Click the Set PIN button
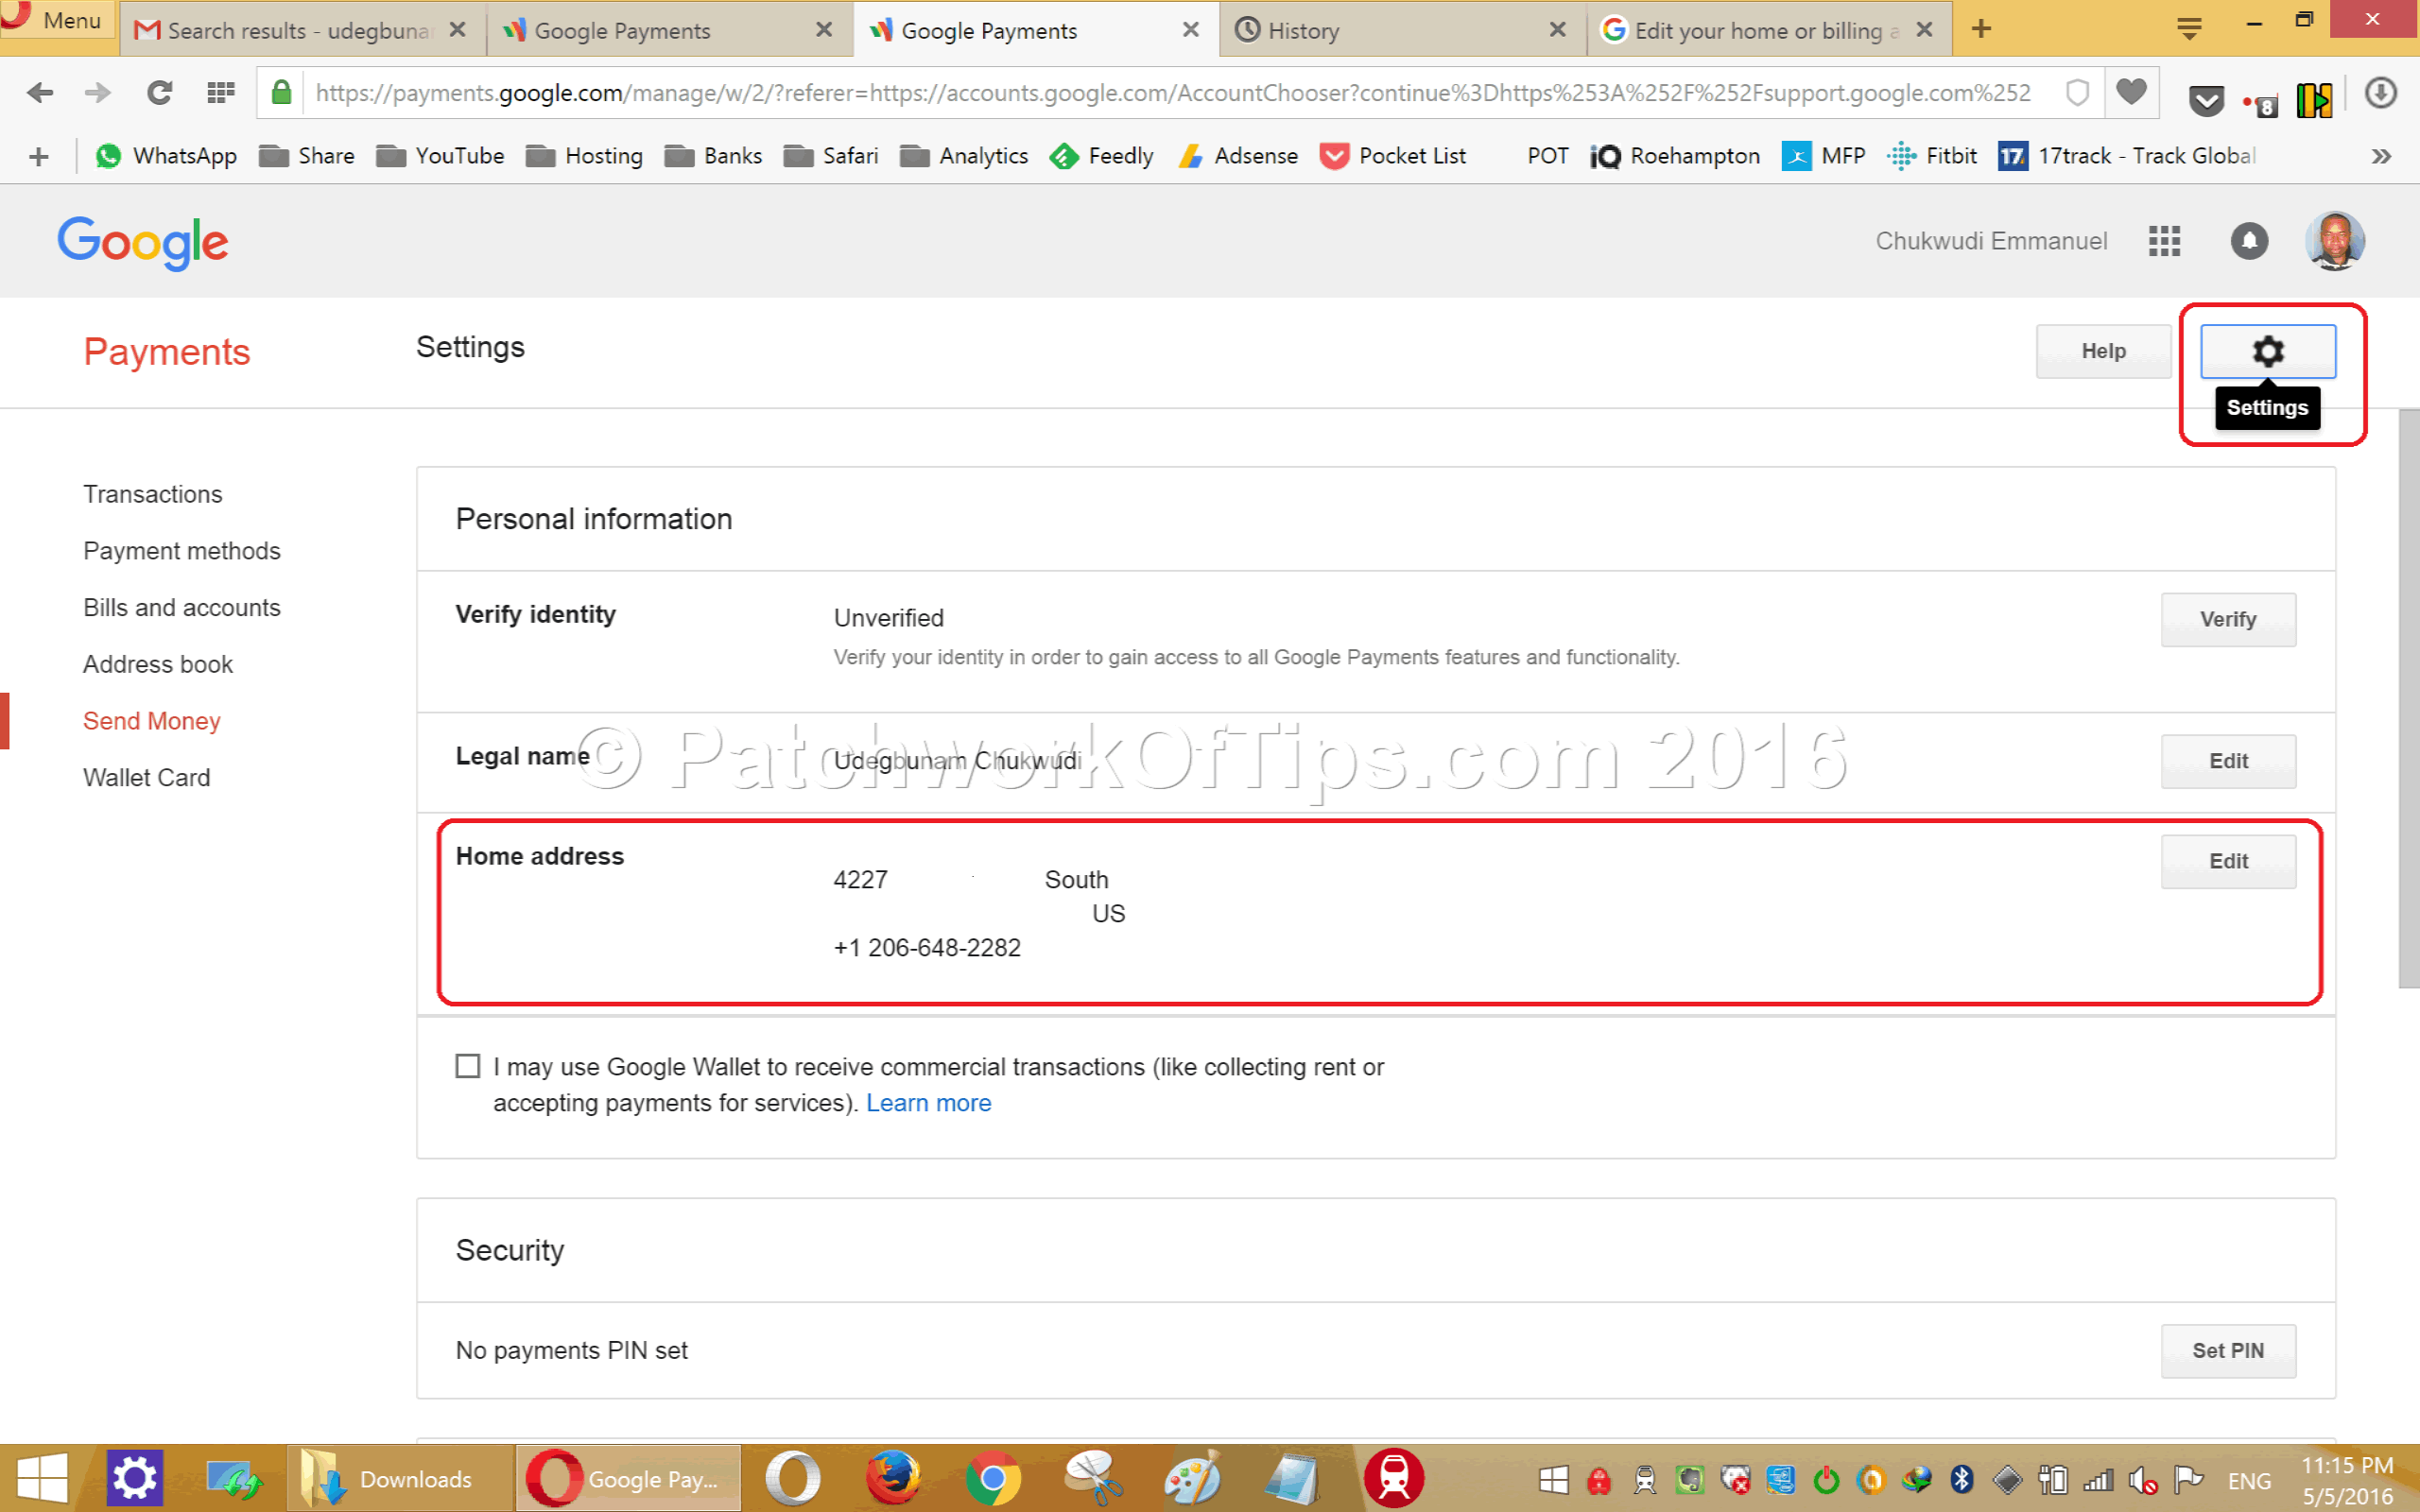2420x1512 pixels. [x=2228, y=1351]
